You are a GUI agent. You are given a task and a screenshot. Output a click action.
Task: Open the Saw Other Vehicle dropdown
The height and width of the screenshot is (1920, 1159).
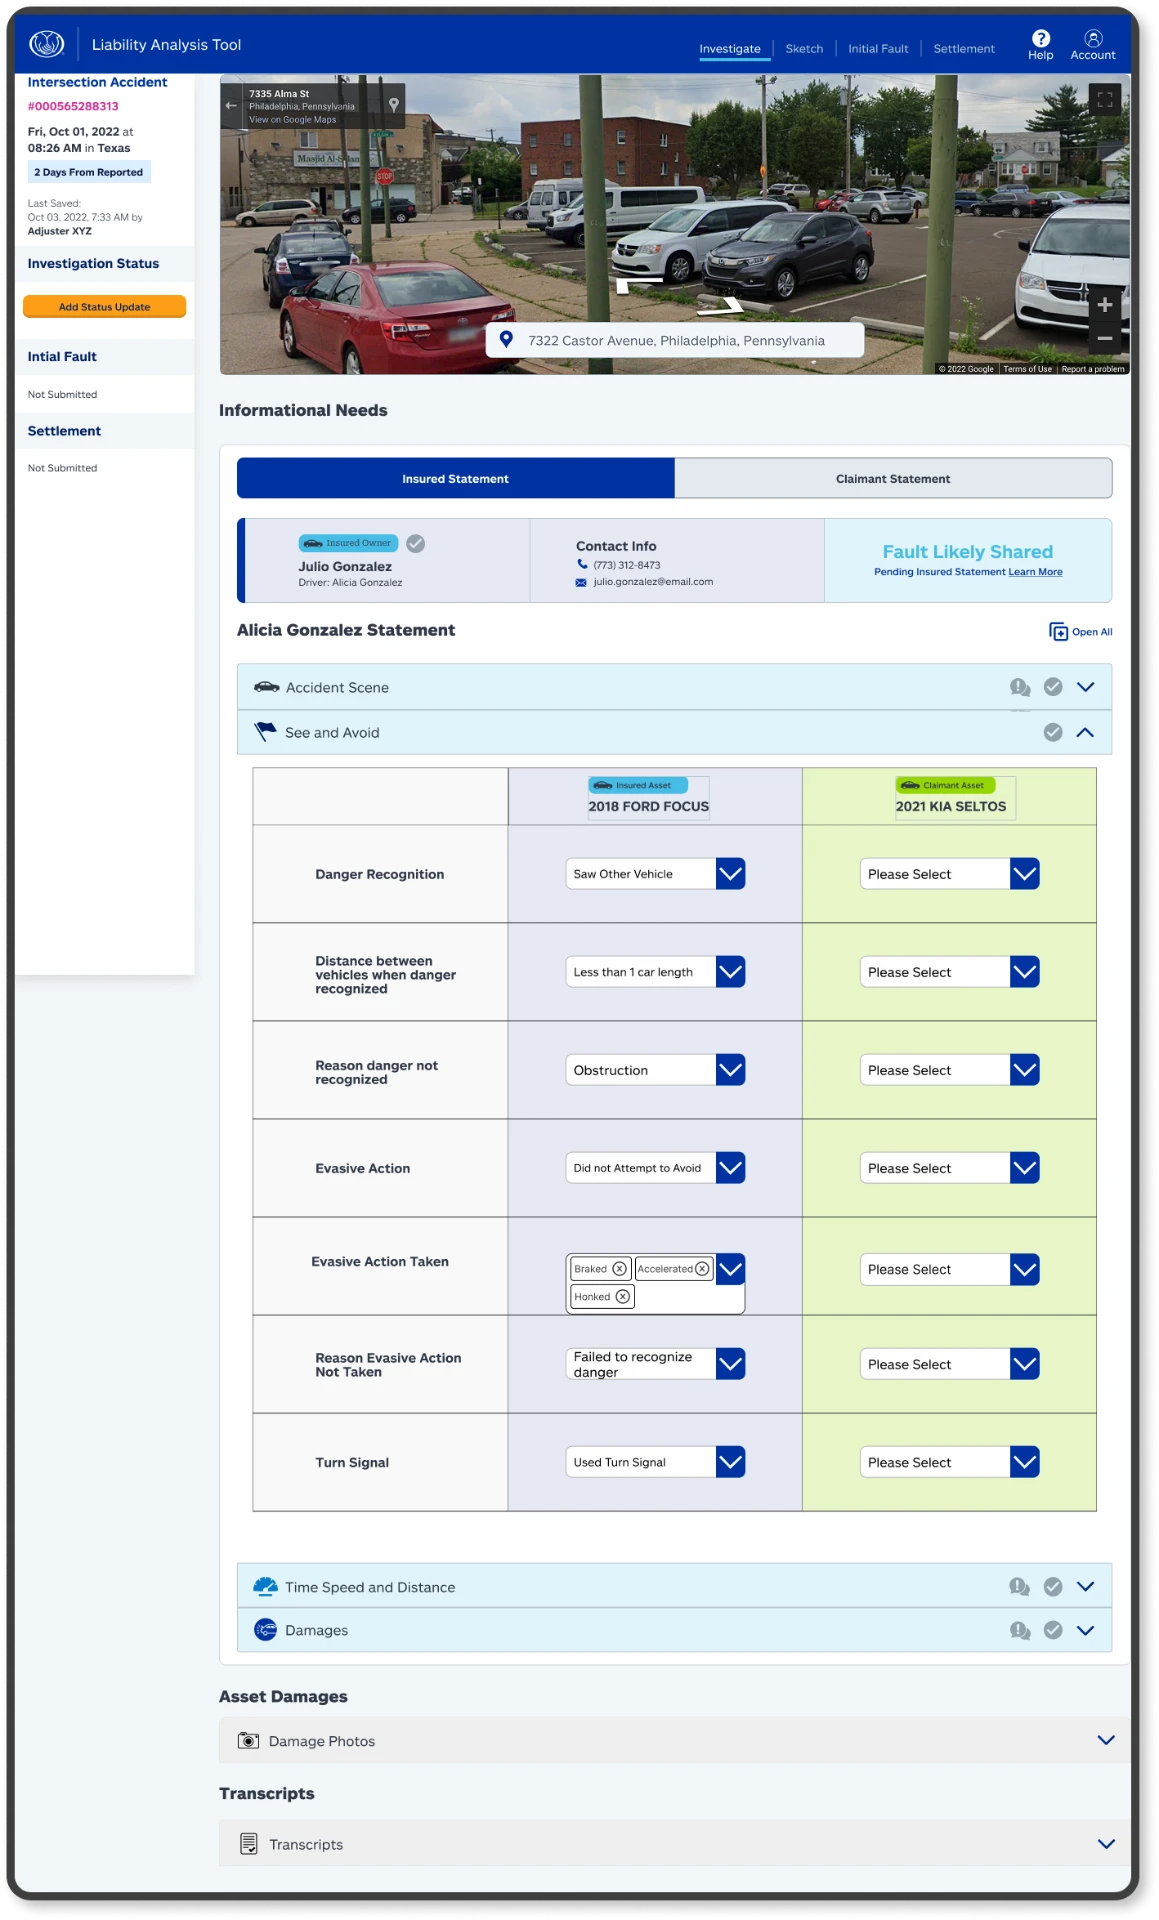655,874
